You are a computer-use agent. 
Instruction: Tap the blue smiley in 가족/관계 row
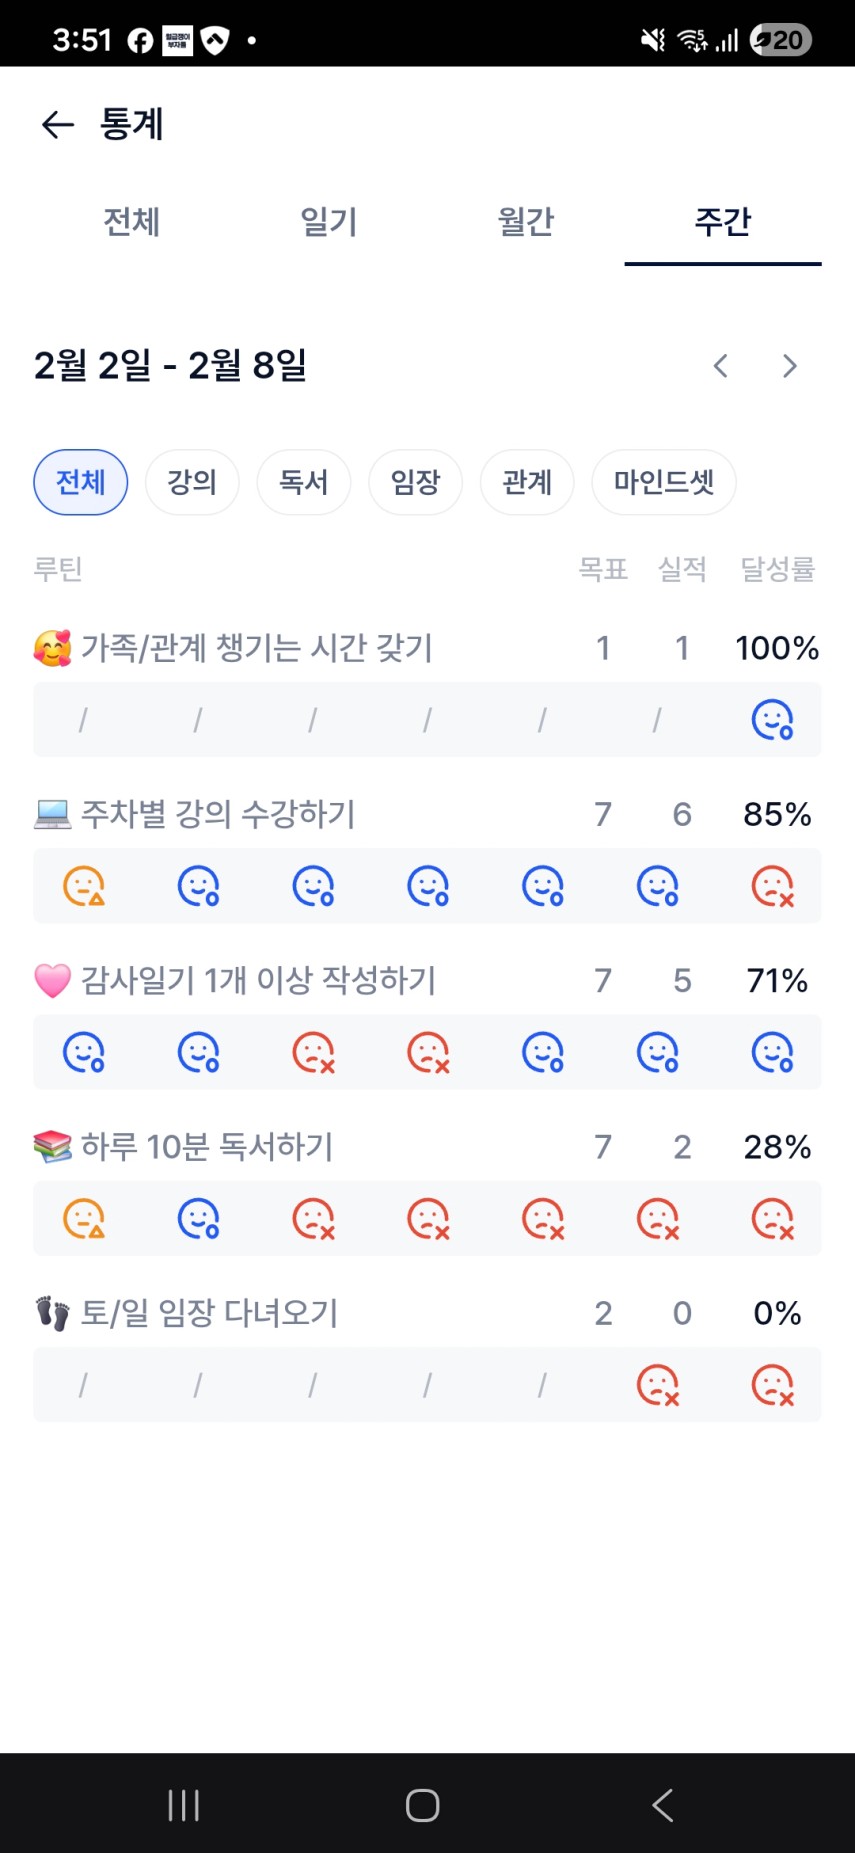tap(772, 719)
